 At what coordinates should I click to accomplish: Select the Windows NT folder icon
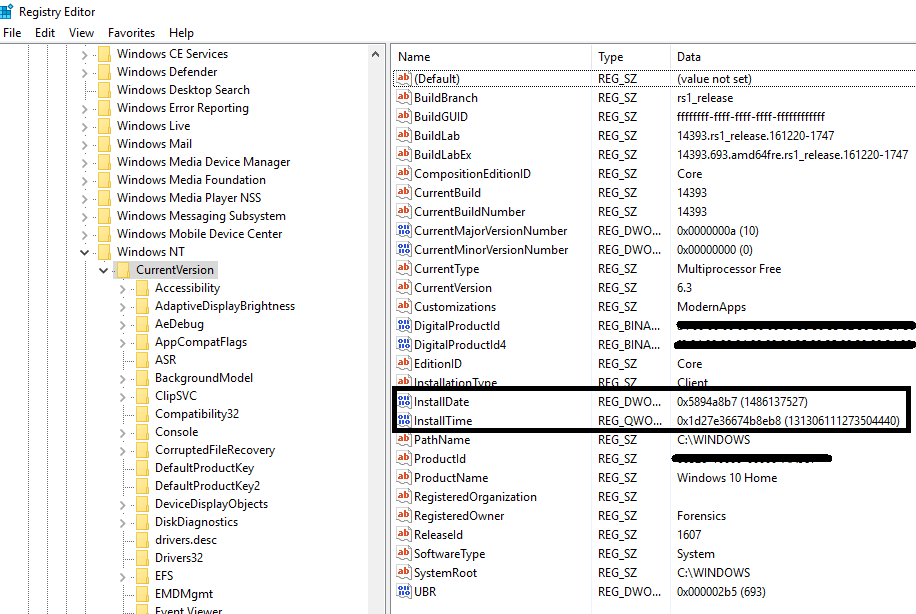coord(105,252)
